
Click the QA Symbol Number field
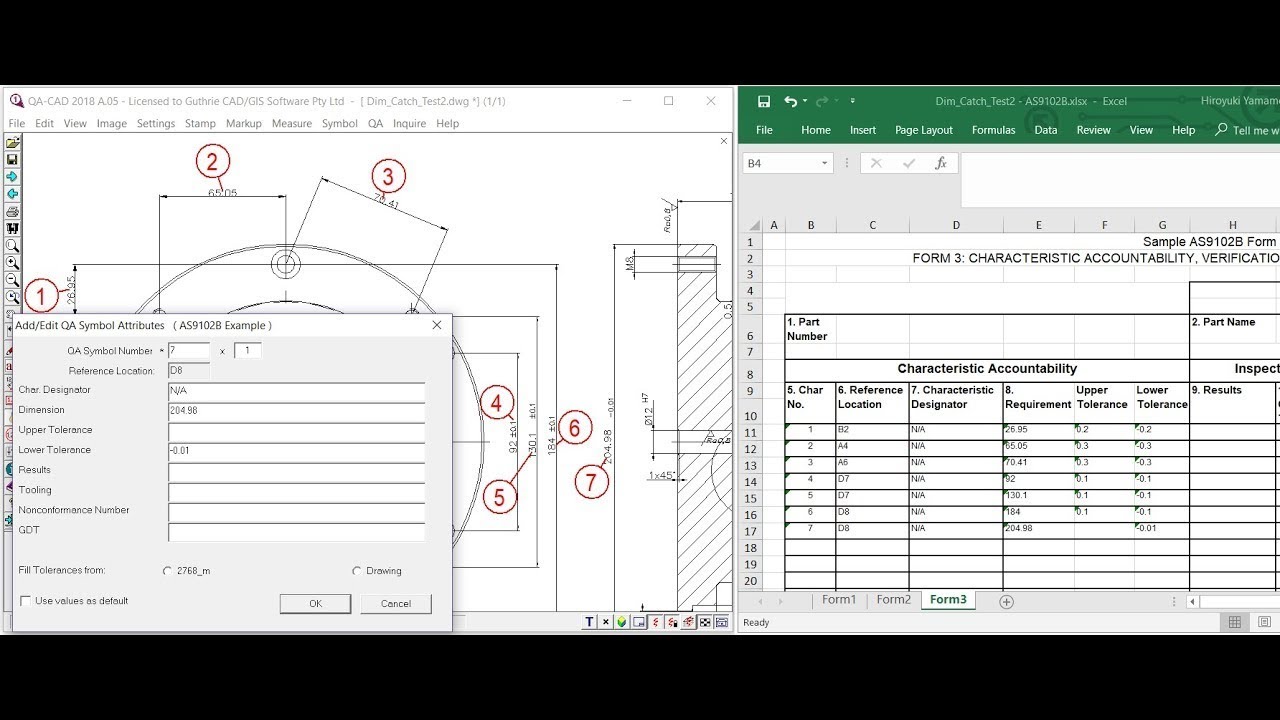(x=189, y=351)
